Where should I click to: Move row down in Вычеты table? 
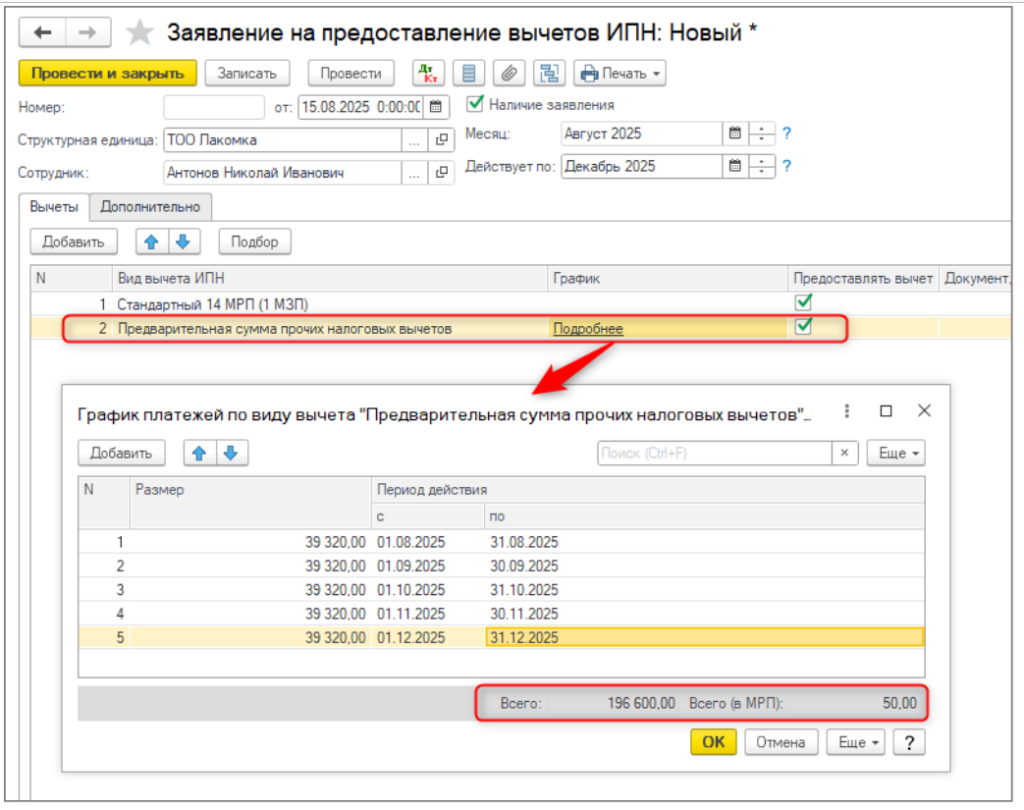tap(185, 241)
